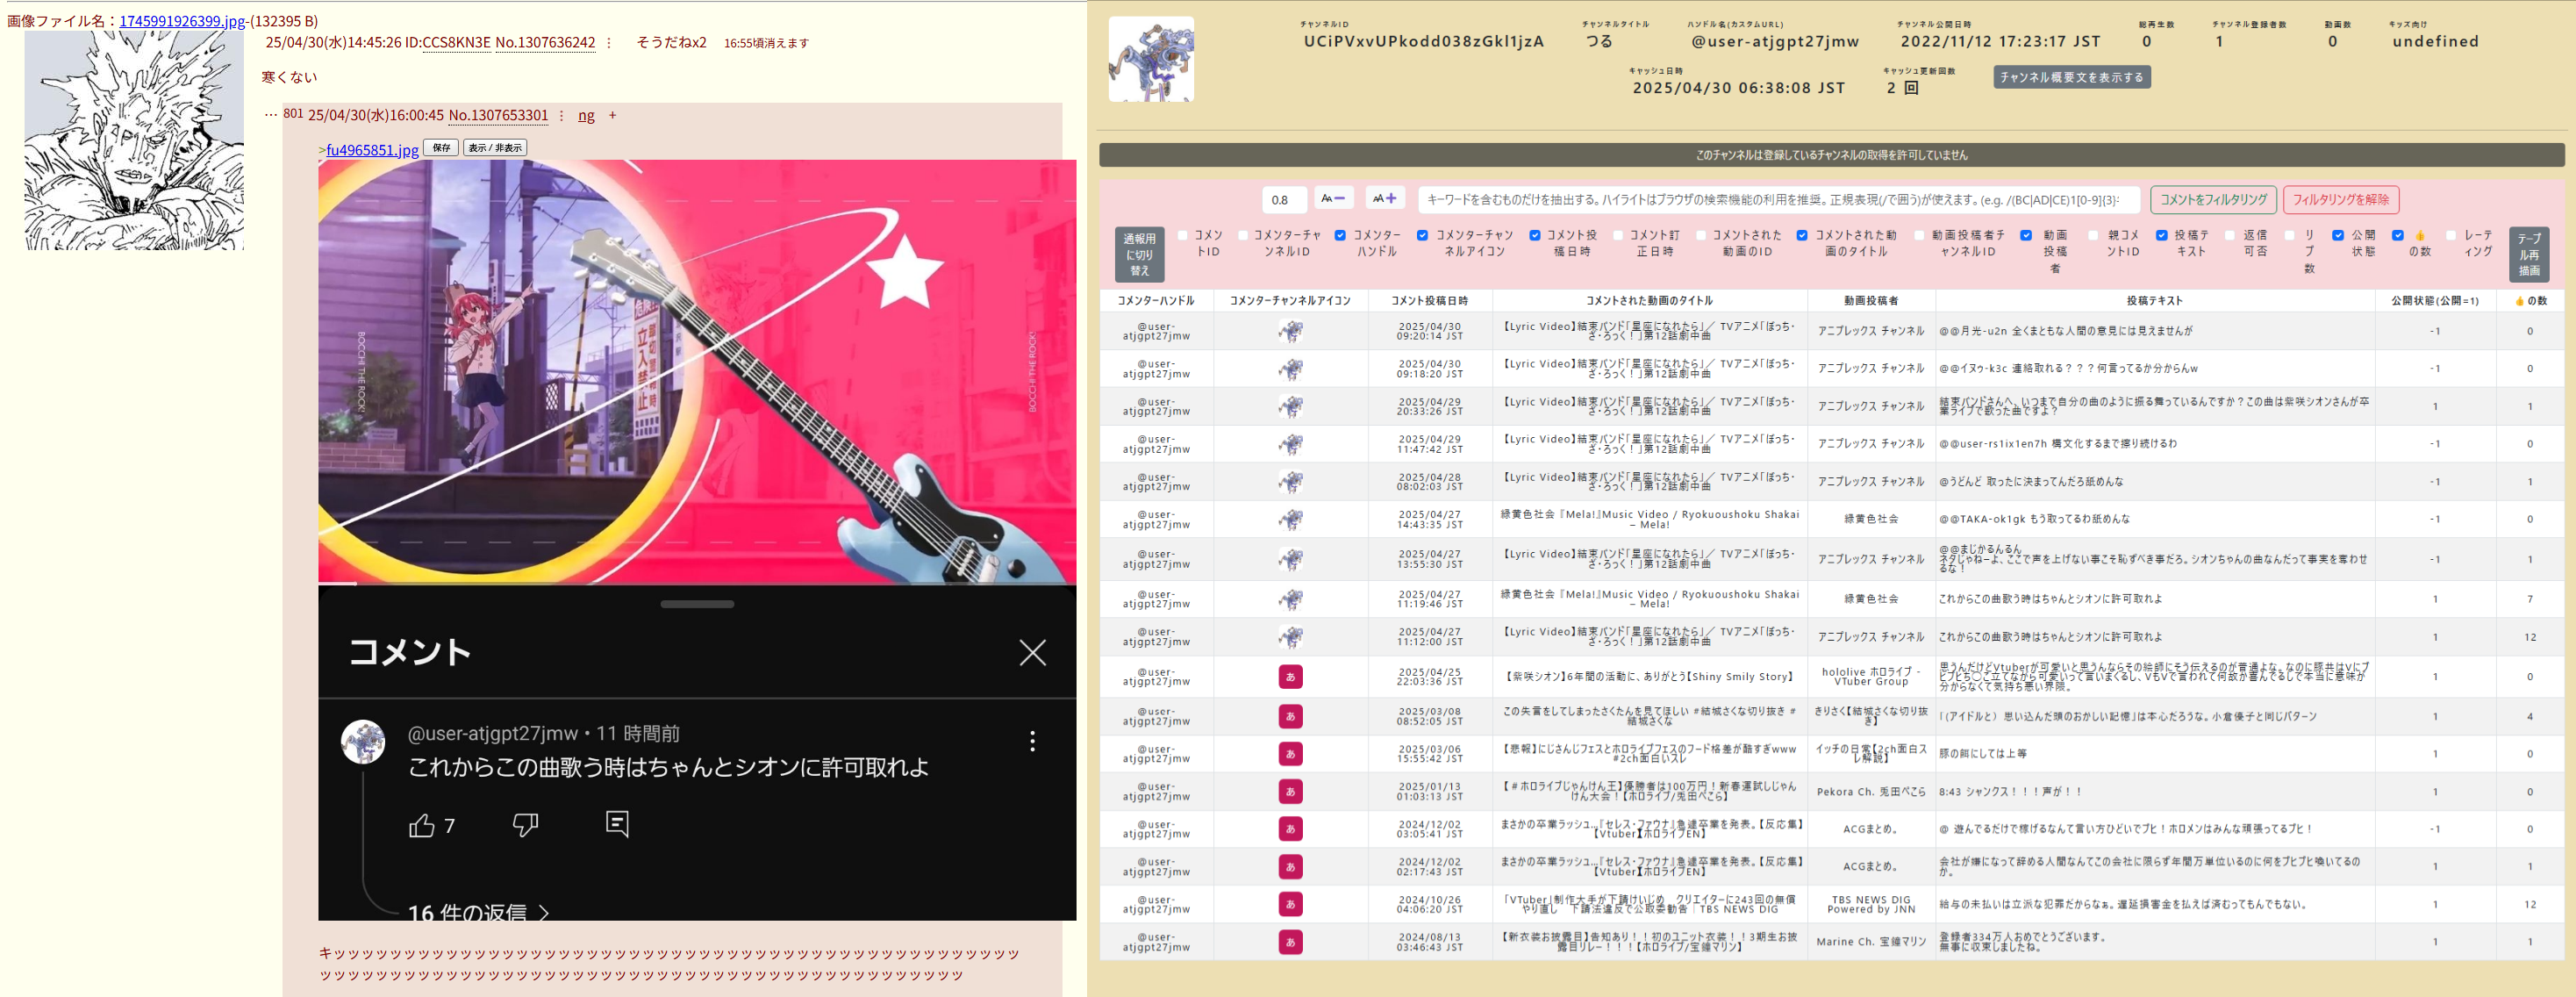Click the コメントされた動画のタイトル column header

[1649, 301]
